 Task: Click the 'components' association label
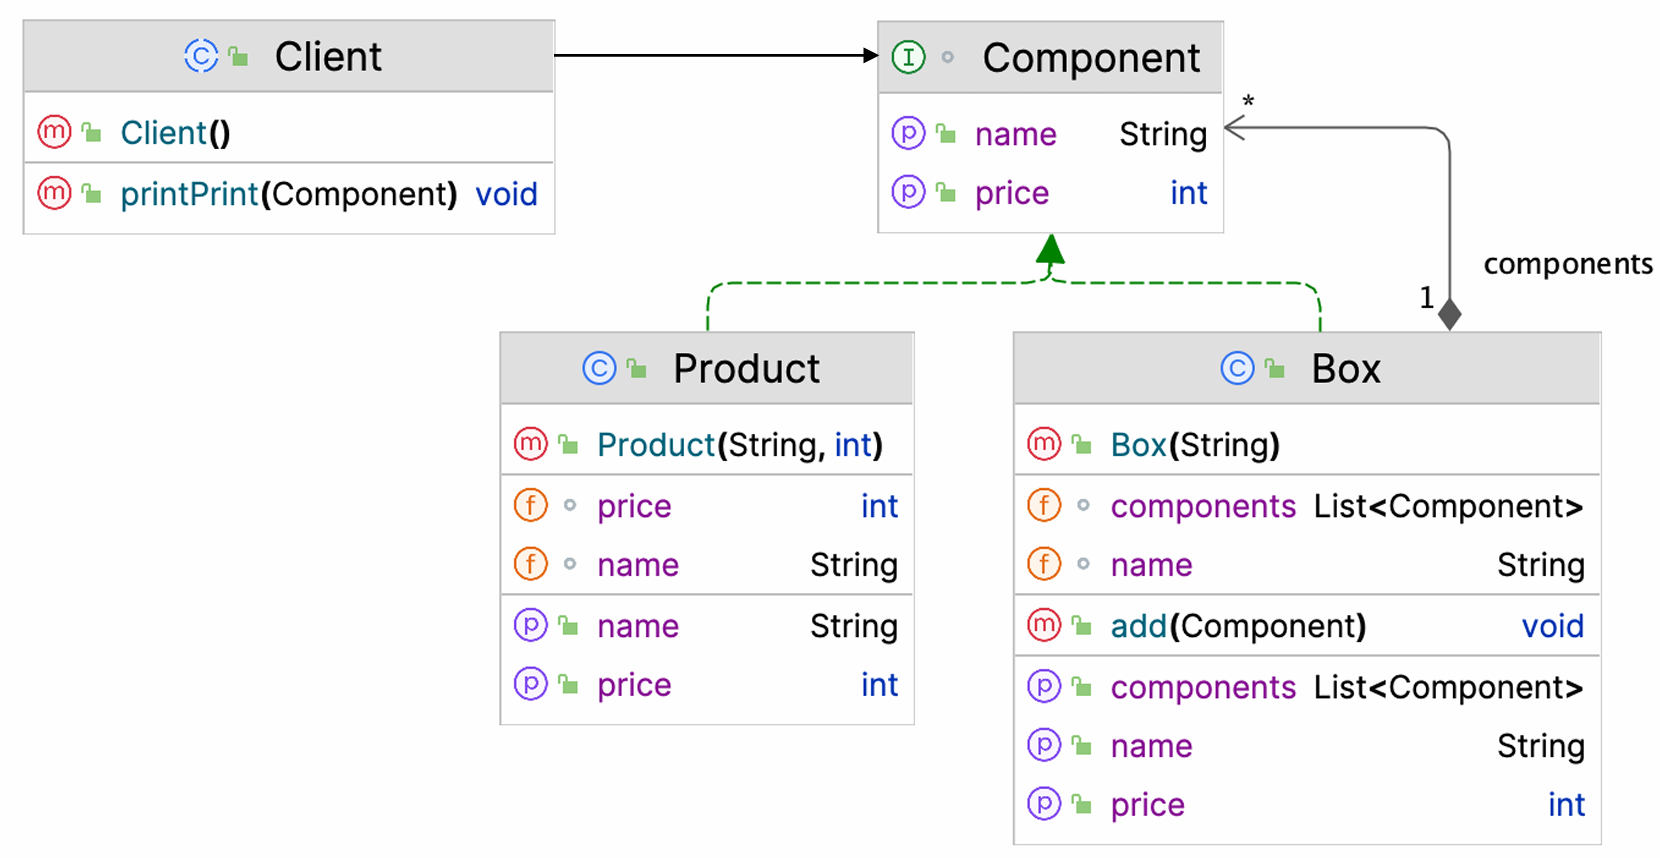coord(1567,264)
